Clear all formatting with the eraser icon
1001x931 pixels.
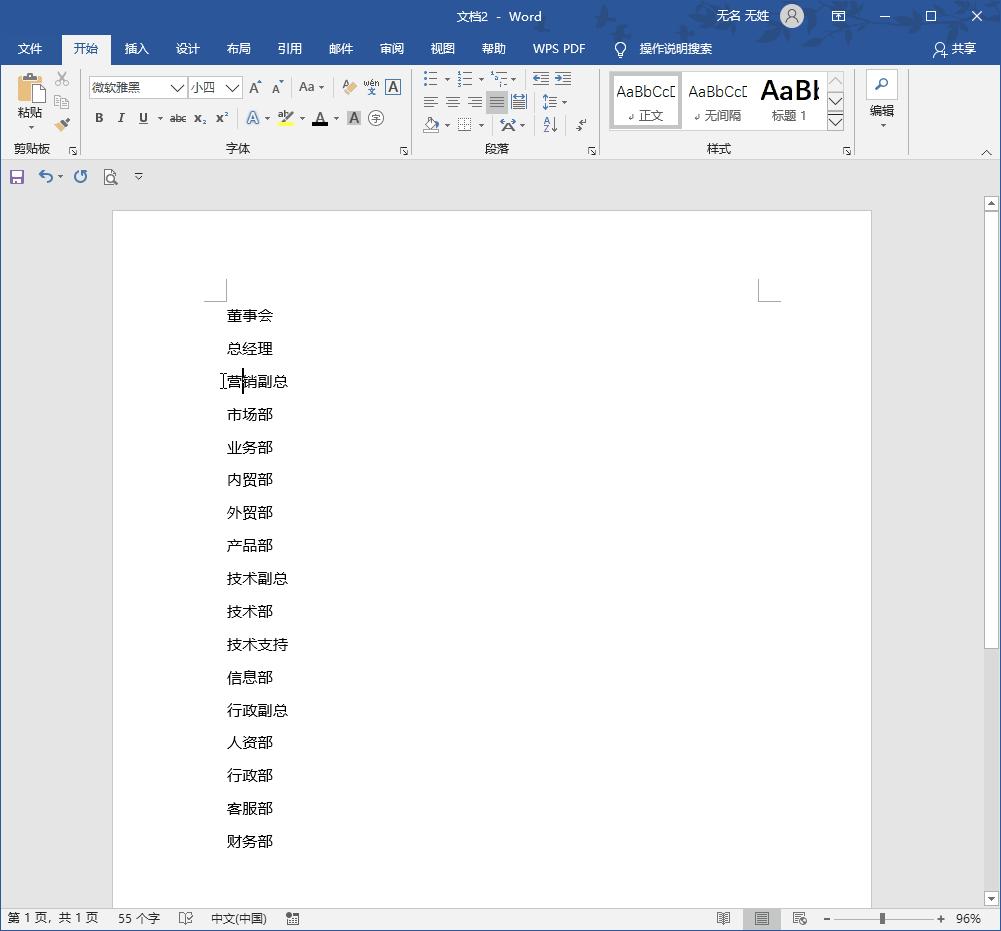[350, 86]
